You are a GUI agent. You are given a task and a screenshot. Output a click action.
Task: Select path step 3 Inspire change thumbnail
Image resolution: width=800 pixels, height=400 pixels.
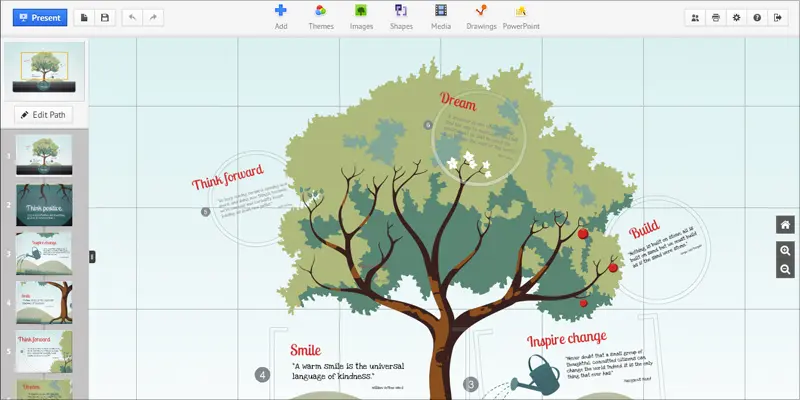pos(44,254)
